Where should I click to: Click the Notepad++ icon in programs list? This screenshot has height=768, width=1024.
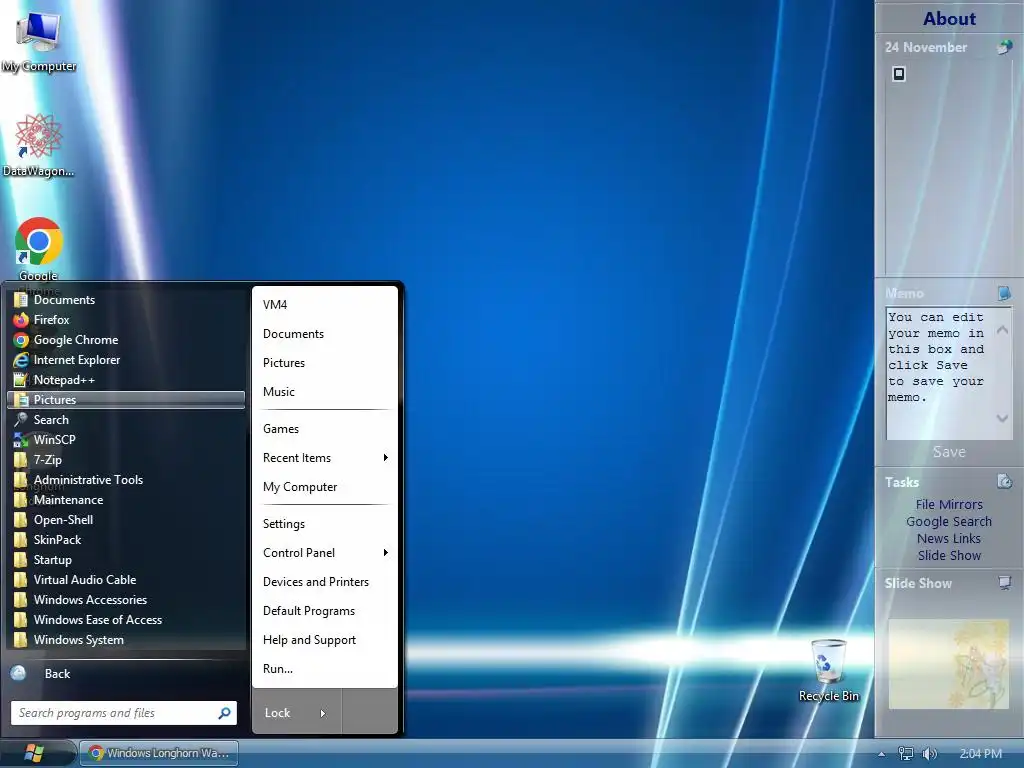coord(21,380)
